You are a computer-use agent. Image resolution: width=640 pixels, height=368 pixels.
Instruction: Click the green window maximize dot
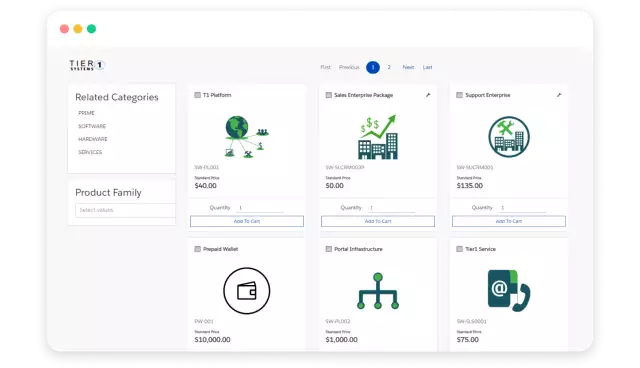tap(91, 29)
